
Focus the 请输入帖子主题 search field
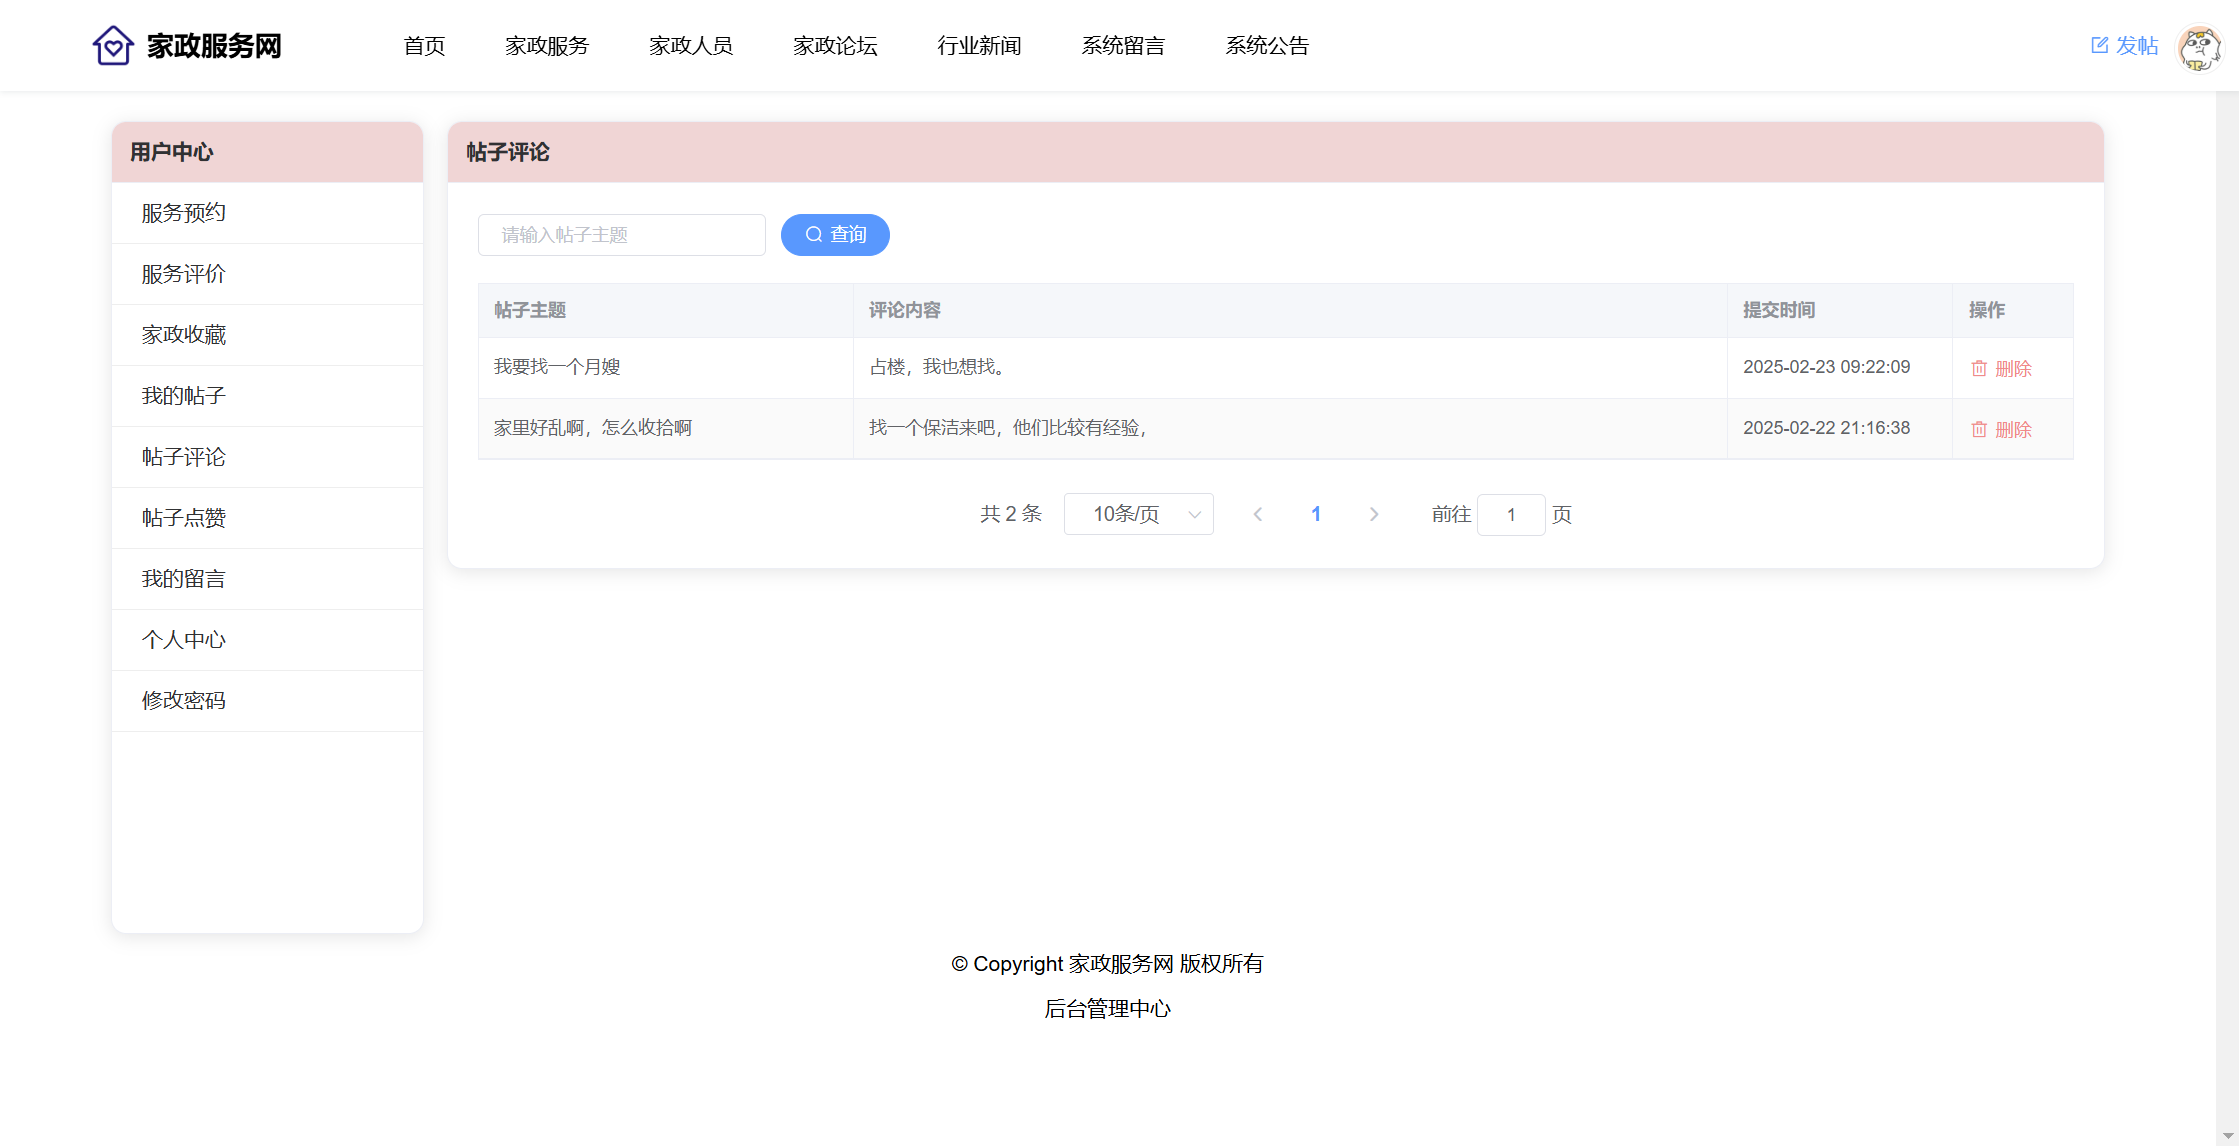pyautogui.click(x=621, y=235)
